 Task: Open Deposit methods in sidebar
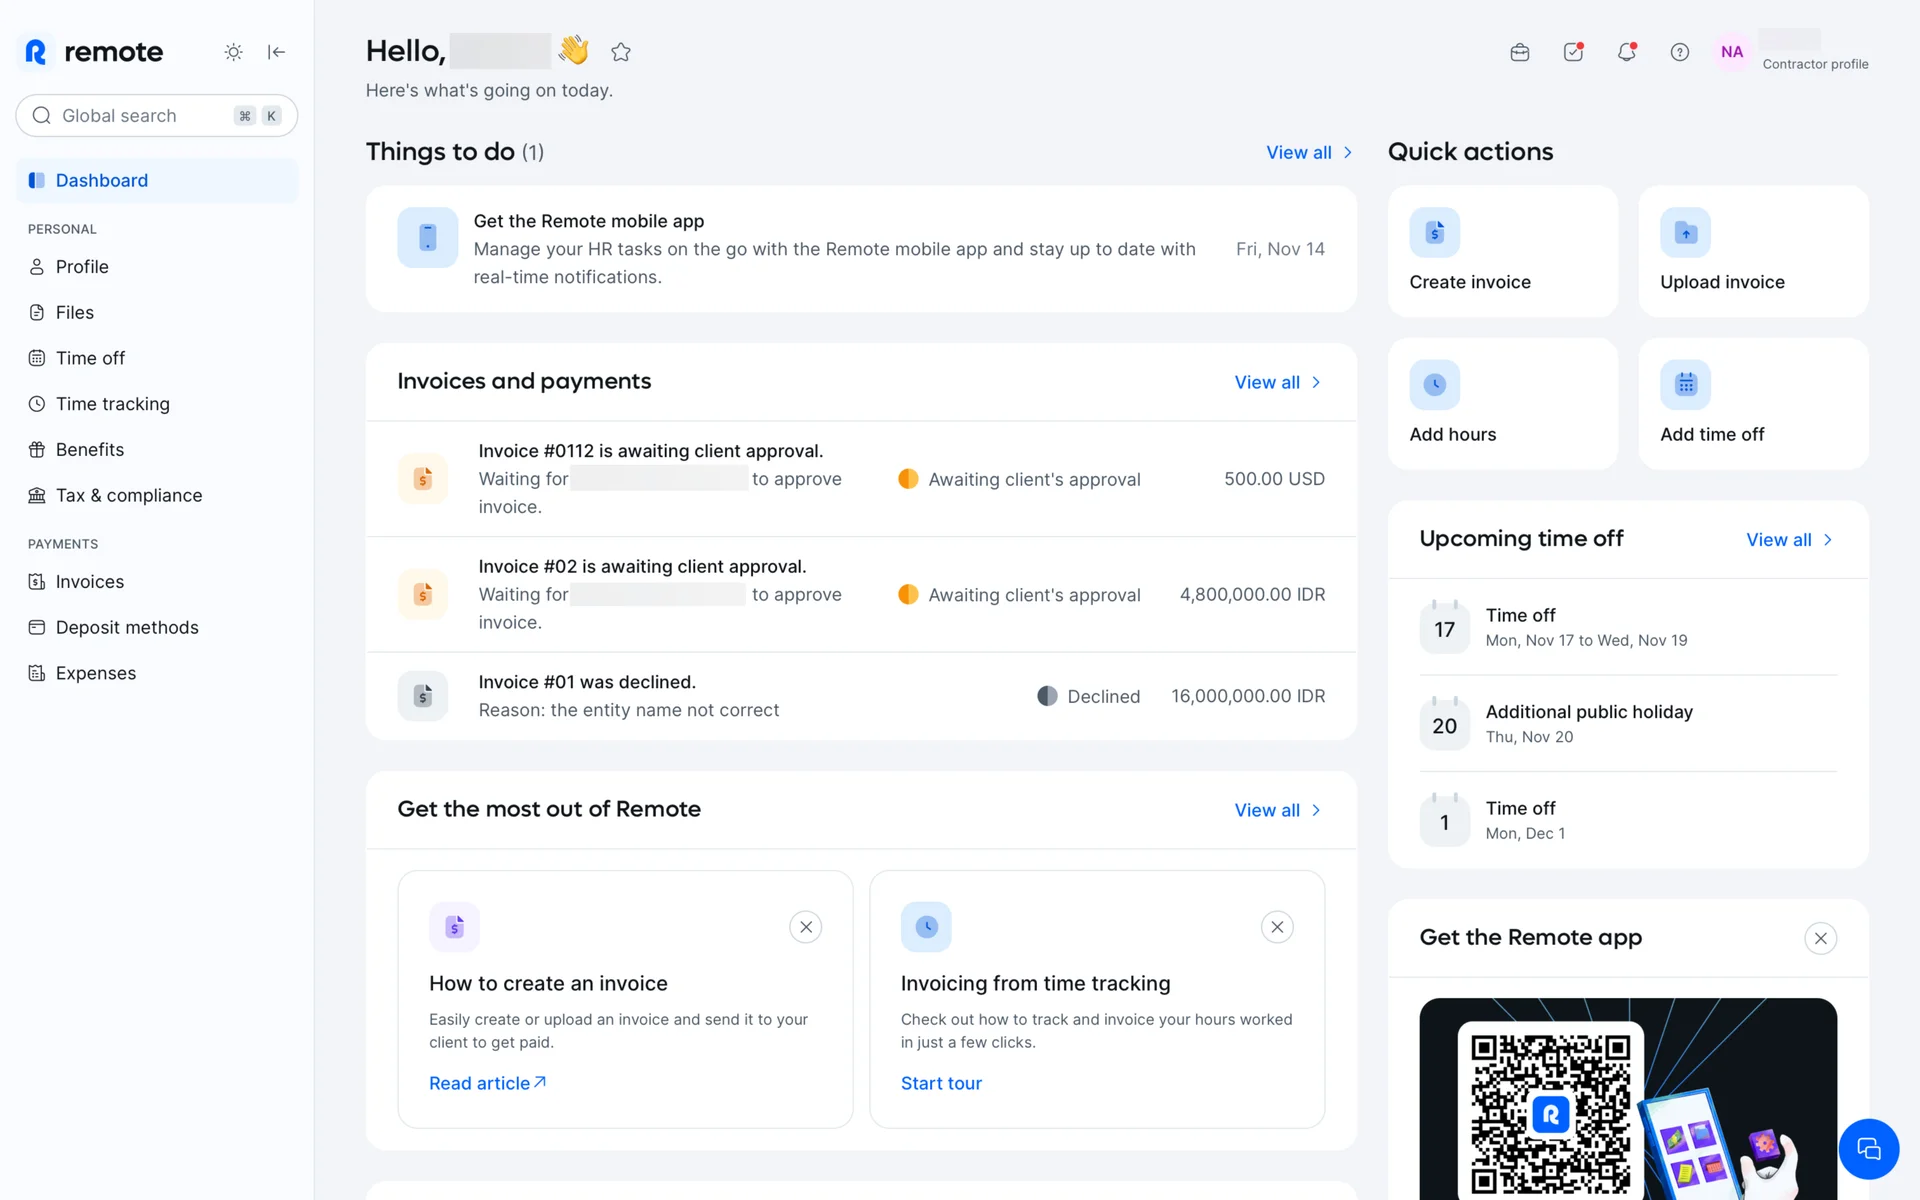[x=127, y=628]
